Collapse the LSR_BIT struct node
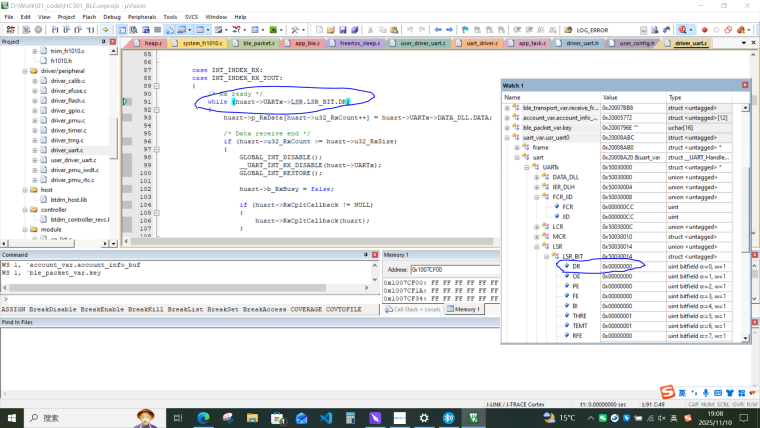This screenshot has height=428, width=760. [x=547, y=255]
